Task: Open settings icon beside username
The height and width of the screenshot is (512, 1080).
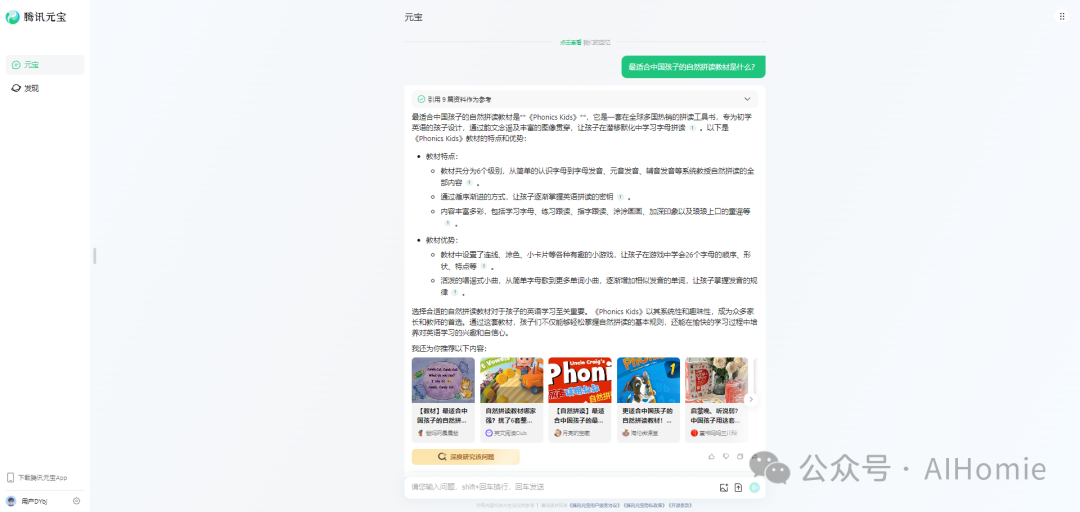Action: (76, 501)
